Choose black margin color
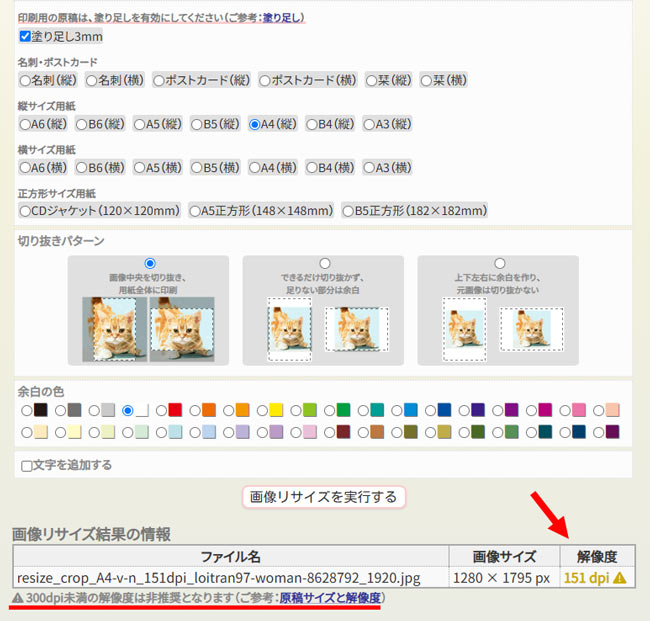 [27, 411]
